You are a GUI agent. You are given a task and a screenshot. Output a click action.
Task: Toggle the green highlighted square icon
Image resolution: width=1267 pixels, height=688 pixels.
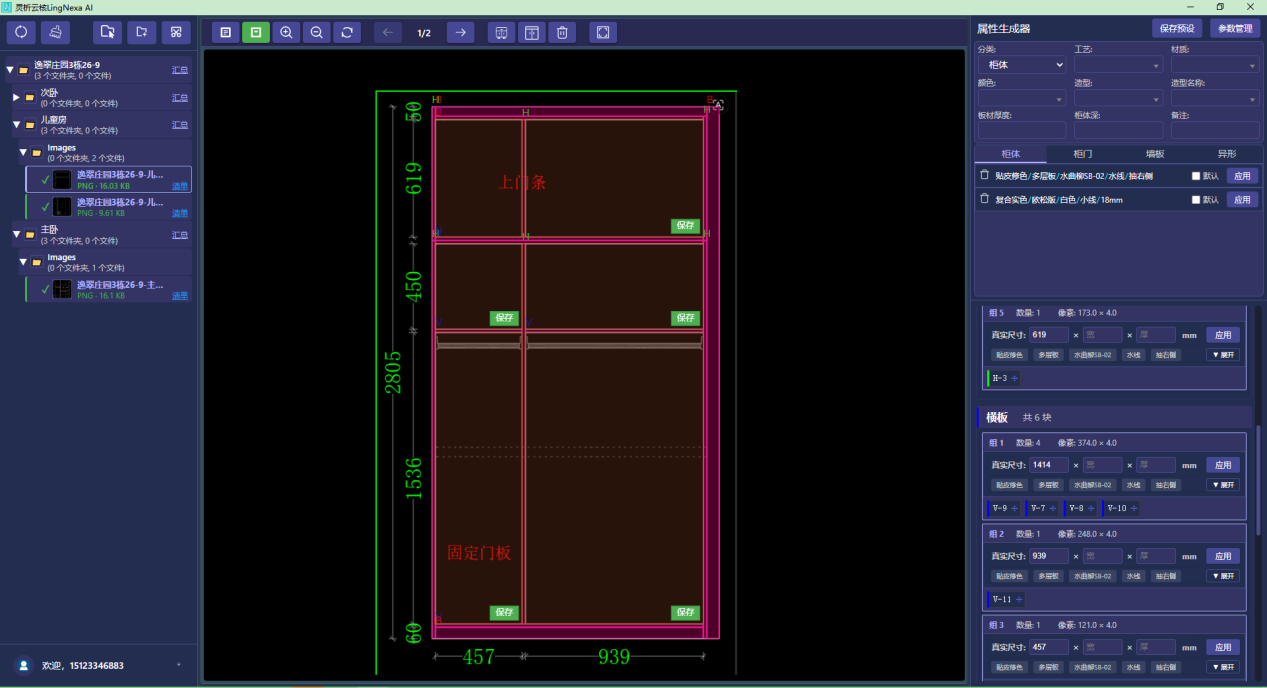pos(256,33)
